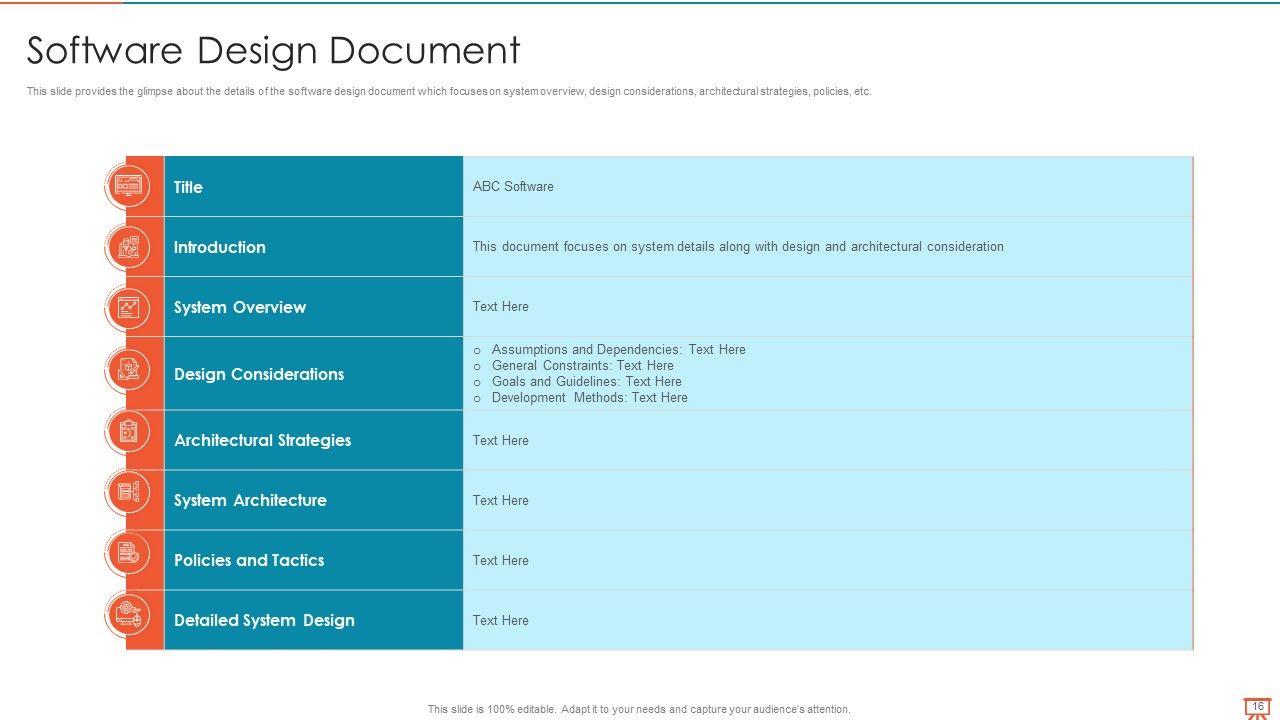Click the icon next to Introduction
Image resolution: width=1280 pixels, height=720 pixels.
(129, 246)
